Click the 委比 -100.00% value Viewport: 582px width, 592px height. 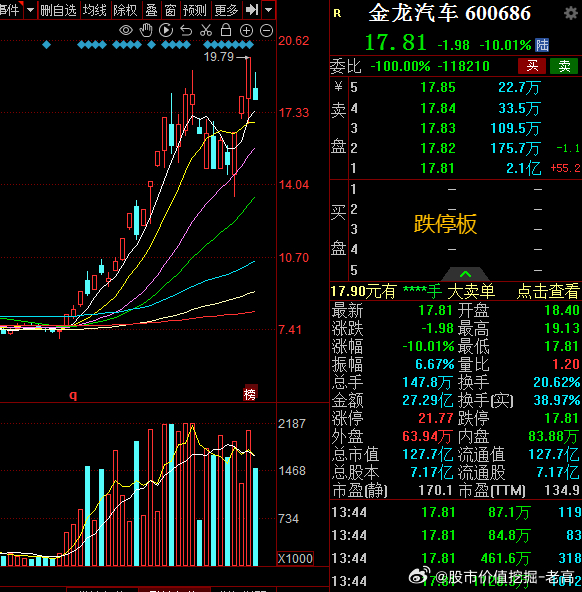(400, 66)
